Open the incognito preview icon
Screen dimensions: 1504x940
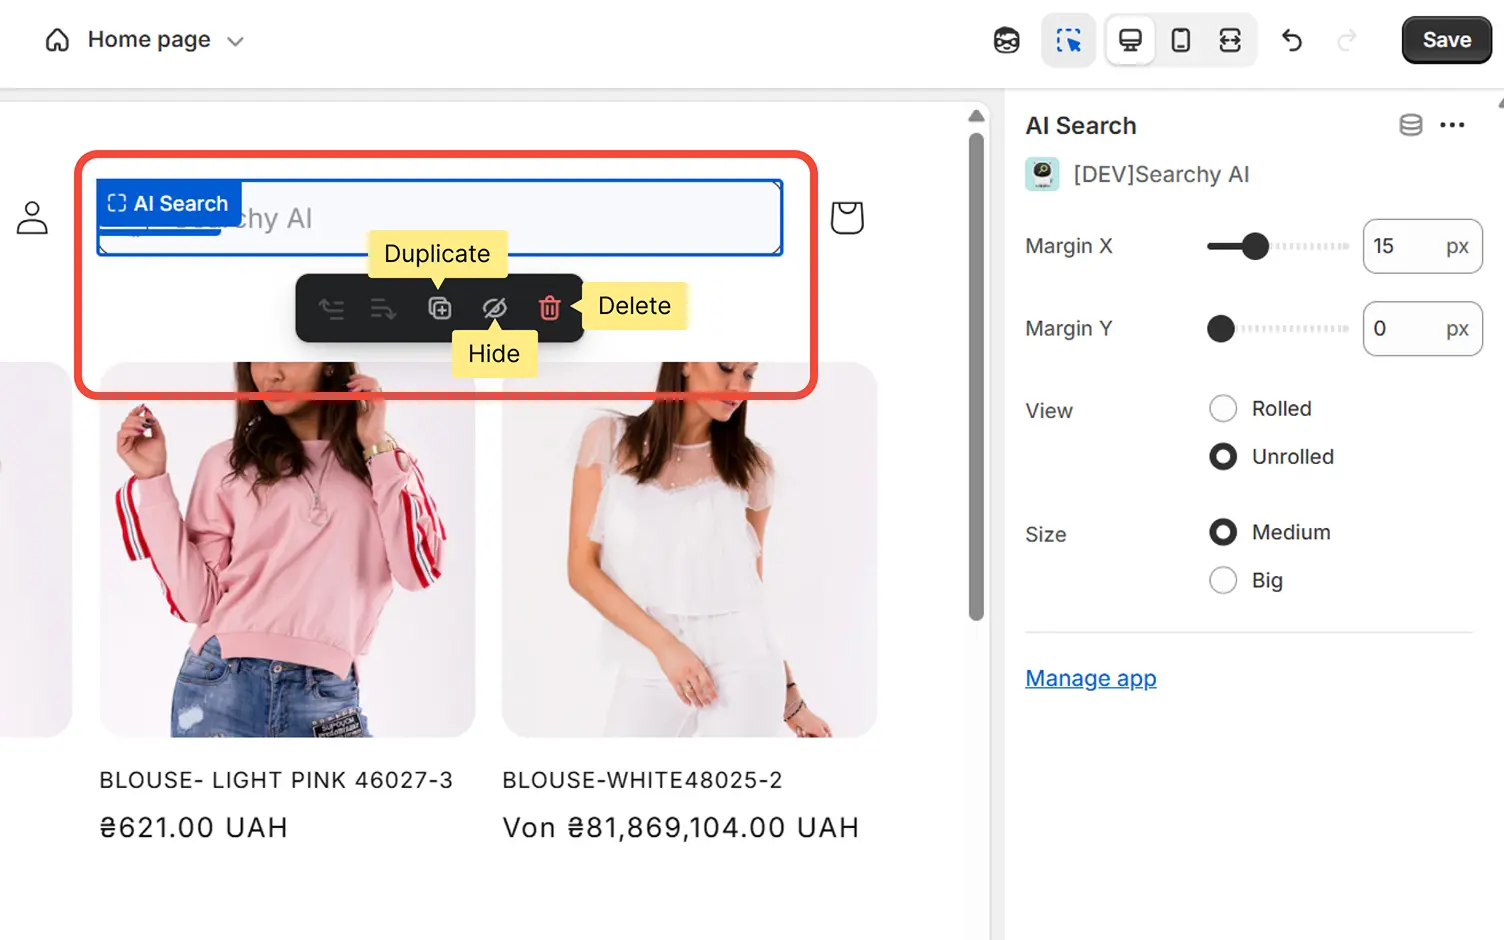1006,39
